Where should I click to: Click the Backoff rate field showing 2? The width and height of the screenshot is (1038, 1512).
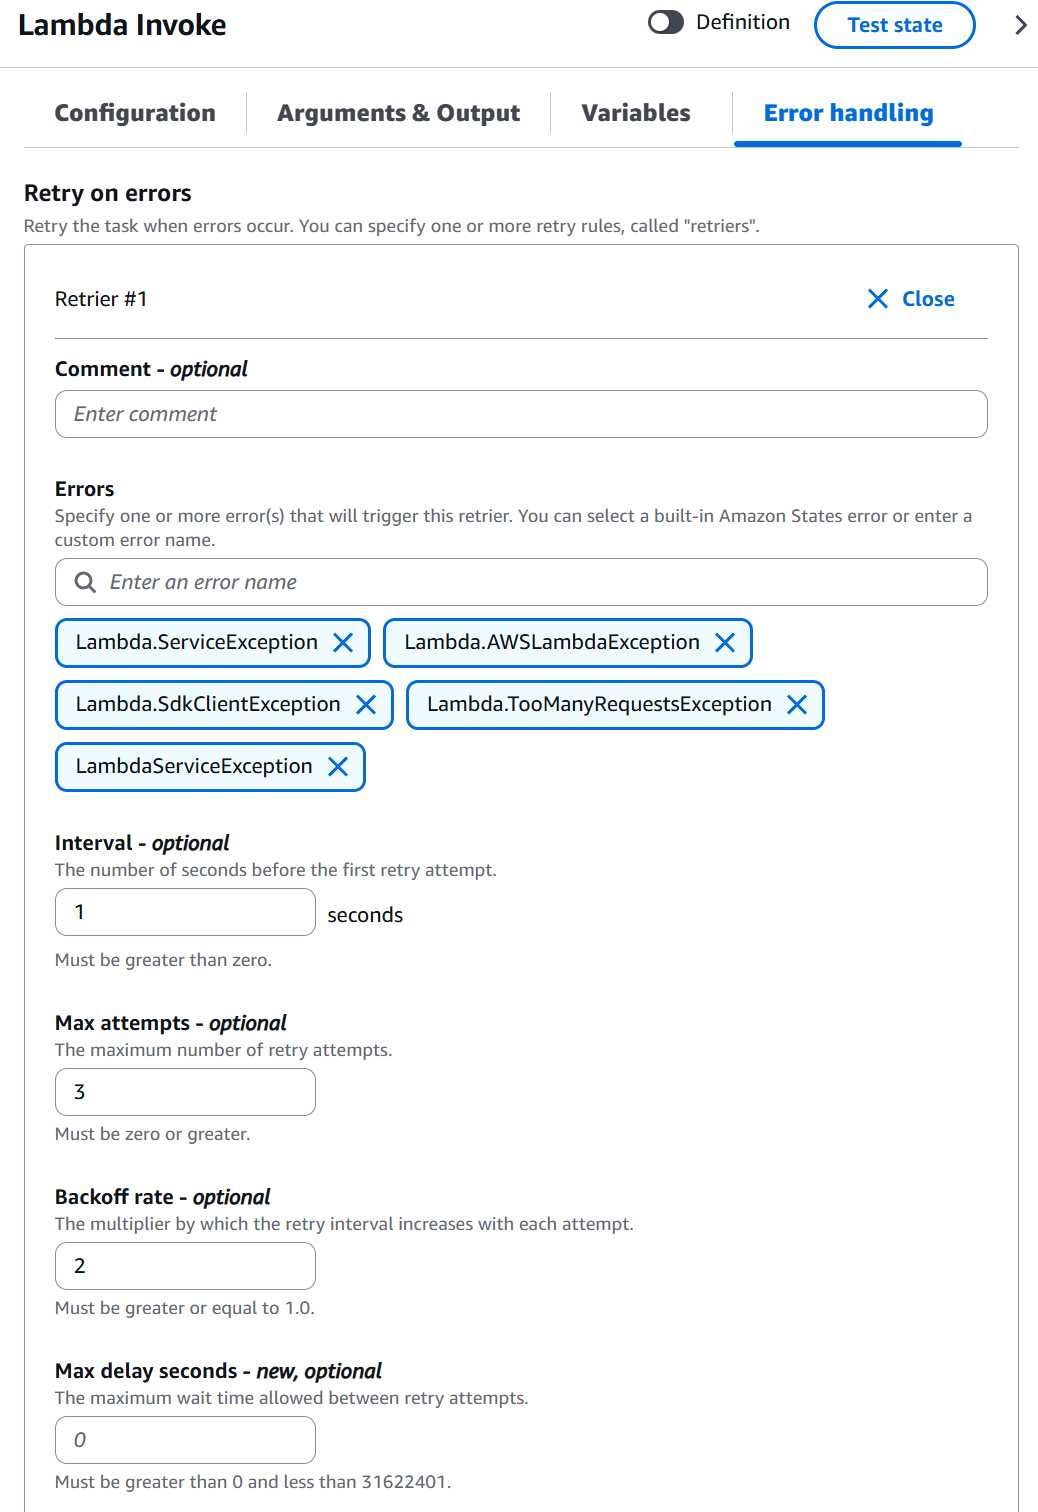click(184, 1265)
